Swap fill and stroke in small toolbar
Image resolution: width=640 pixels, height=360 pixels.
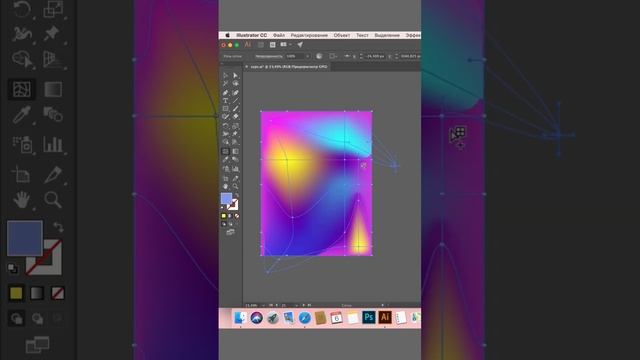[x=236, y=196]
